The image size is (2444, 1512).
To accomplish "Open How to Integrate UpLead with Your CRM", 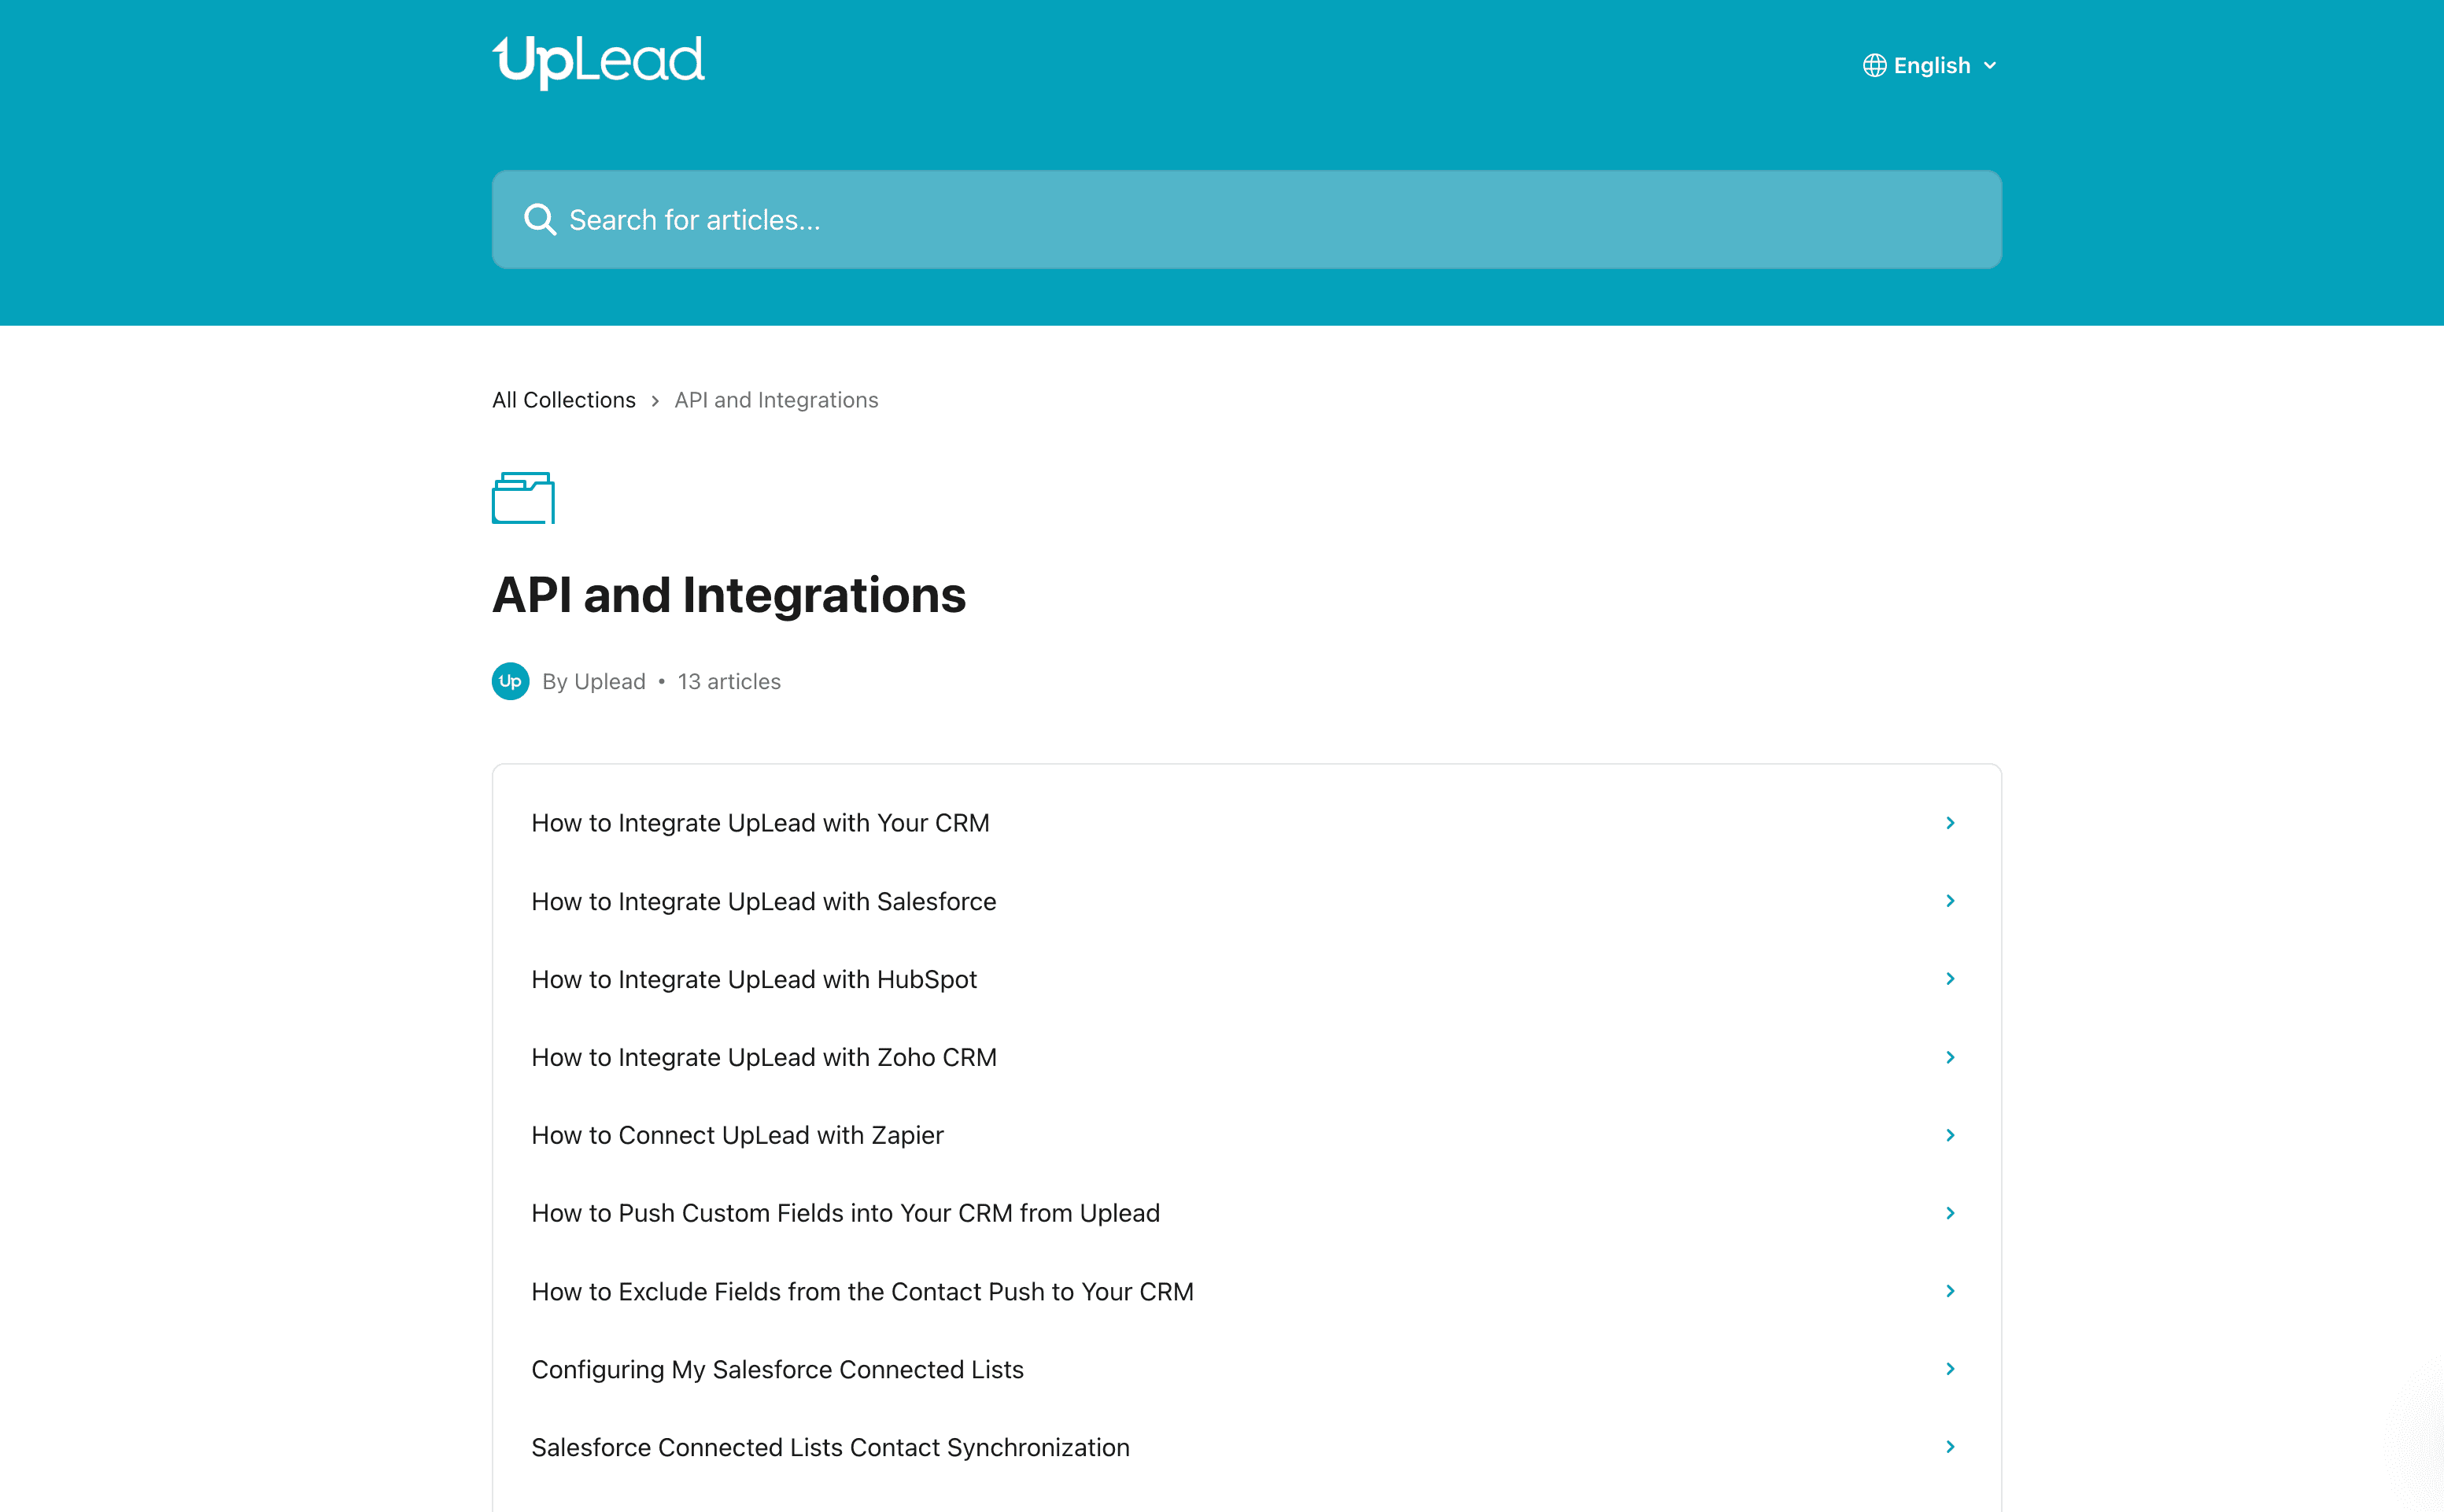I will coord(760,822).
